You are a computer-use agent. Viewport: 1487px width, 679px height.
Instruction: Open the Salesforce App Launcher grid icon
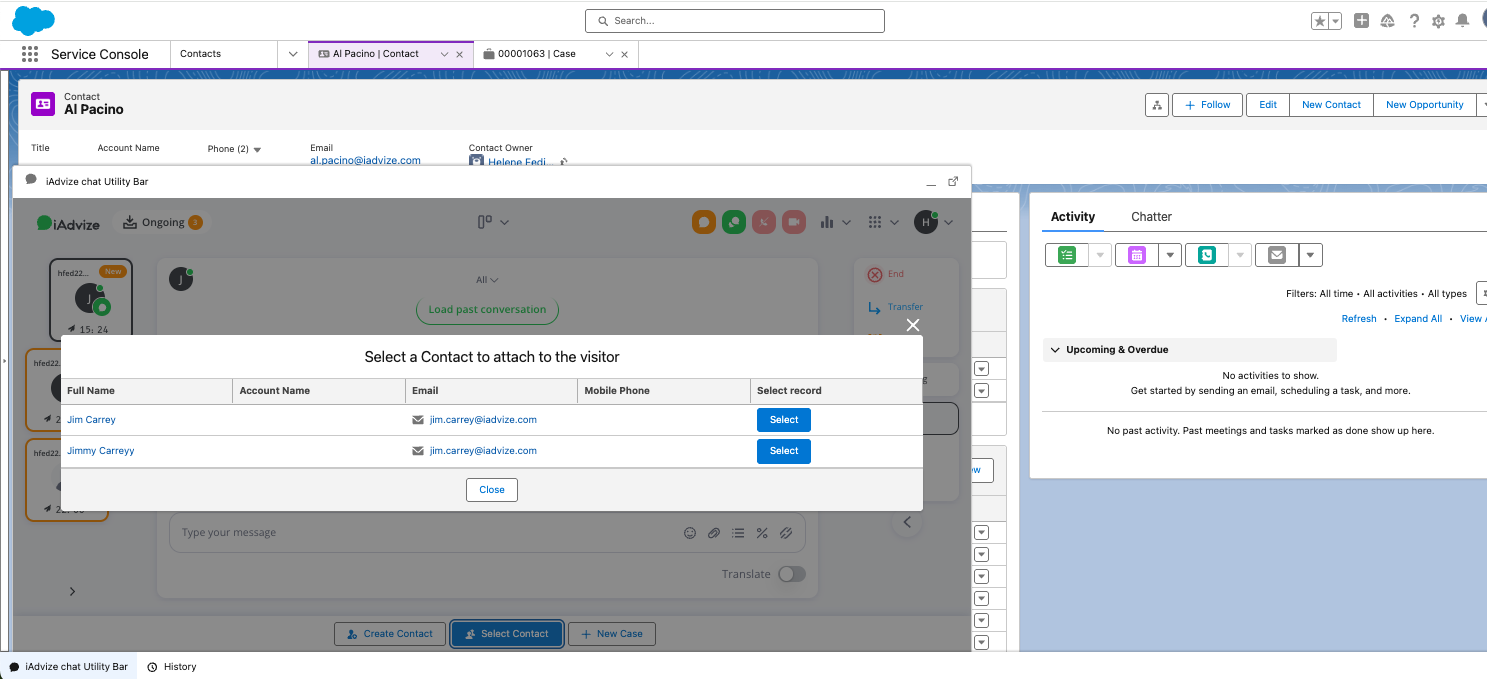(30, 54)
